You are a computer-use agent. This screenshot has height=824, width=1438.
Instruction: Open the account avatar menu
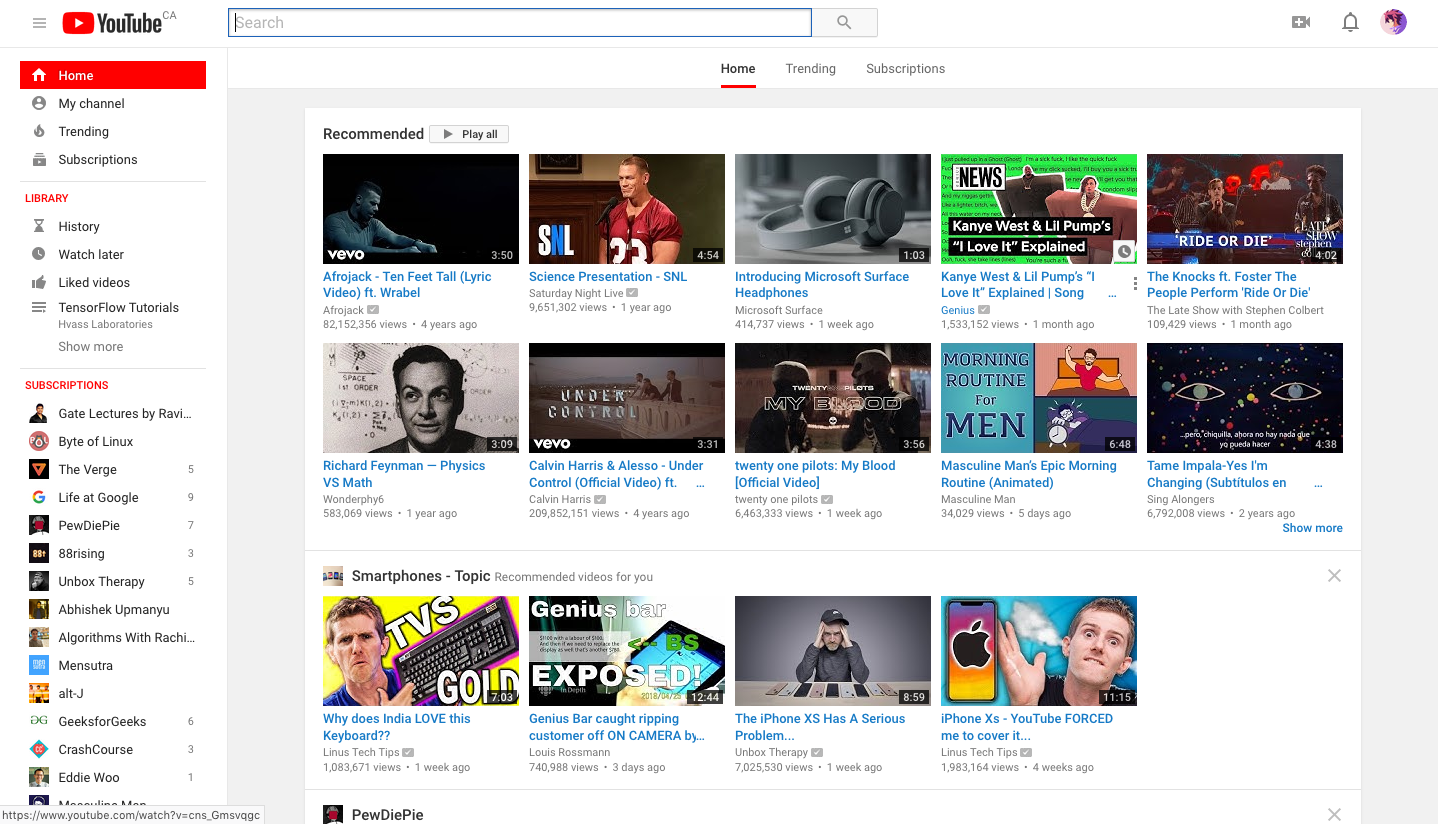tap(1393, 22)
